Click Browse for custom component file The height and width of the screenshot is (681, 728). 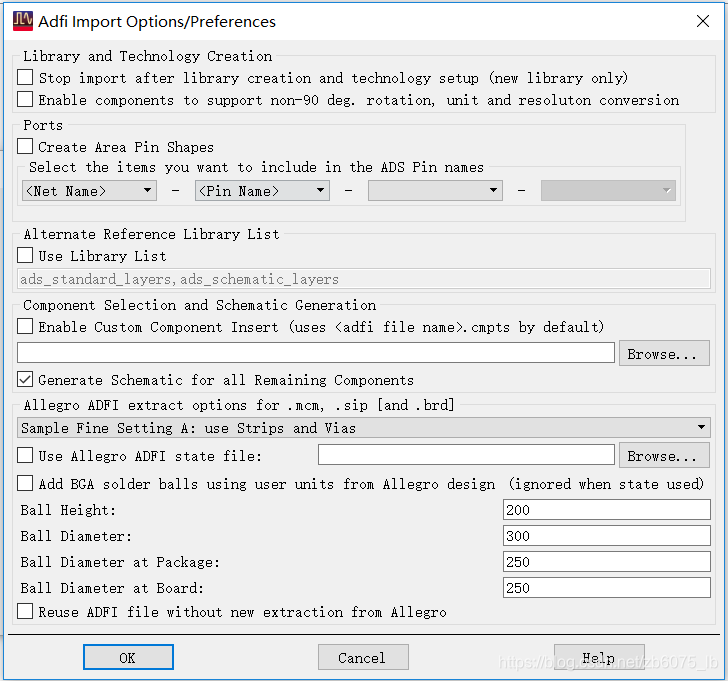[664, 354]
